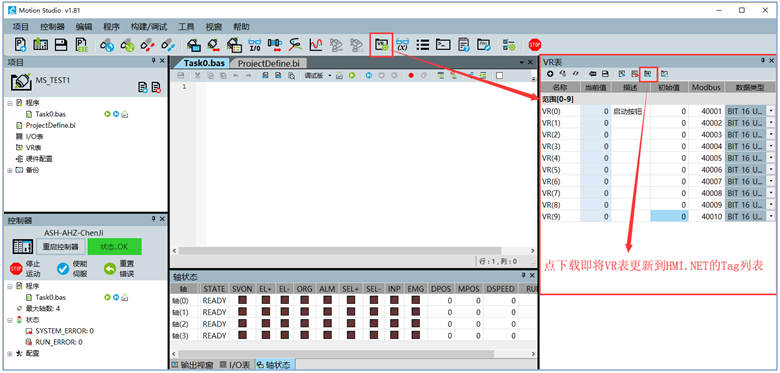This screenshot has width=780, height=373.
Task: Expand the 配置 node in 控制器 tree
Action: (x=10, y=354)
